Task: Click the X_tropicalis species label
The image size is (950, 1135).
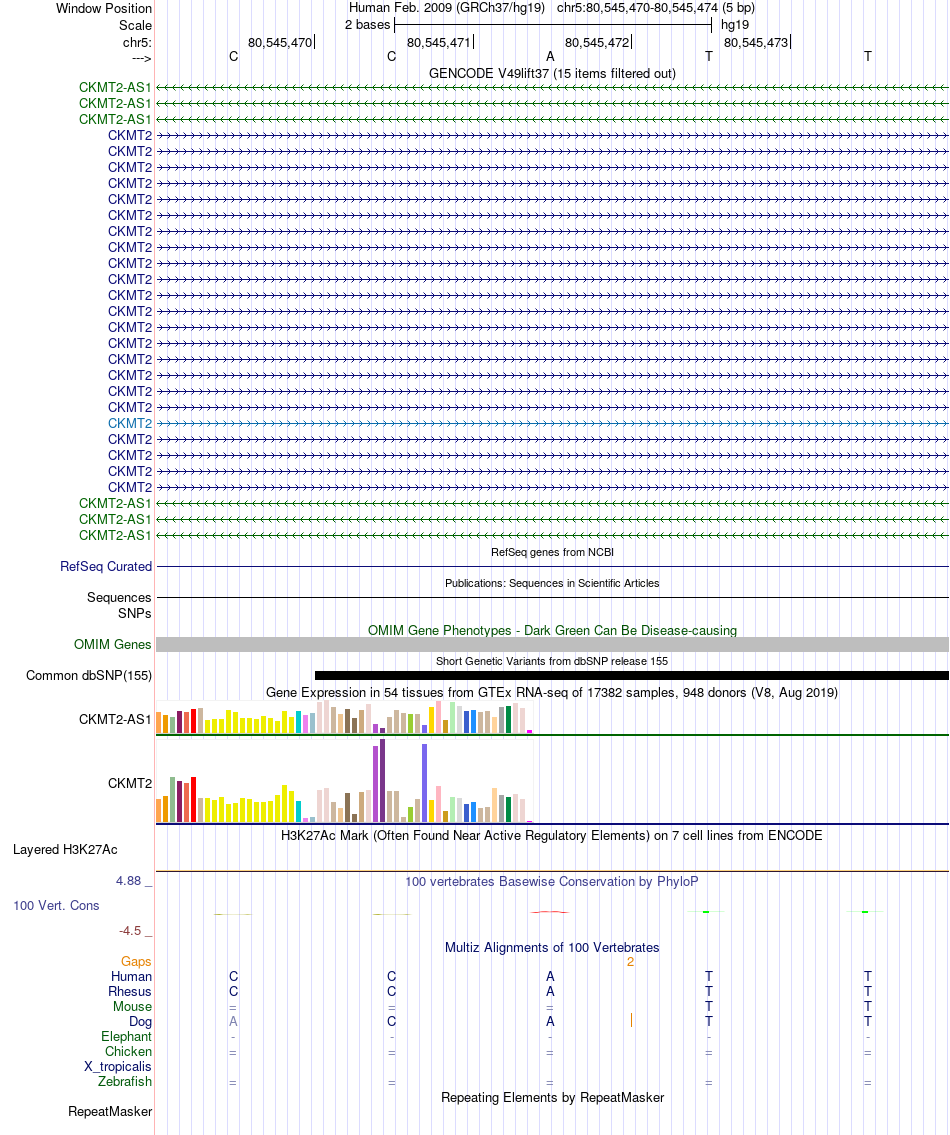Action: pyautogui.click(x=118, y=1067)
